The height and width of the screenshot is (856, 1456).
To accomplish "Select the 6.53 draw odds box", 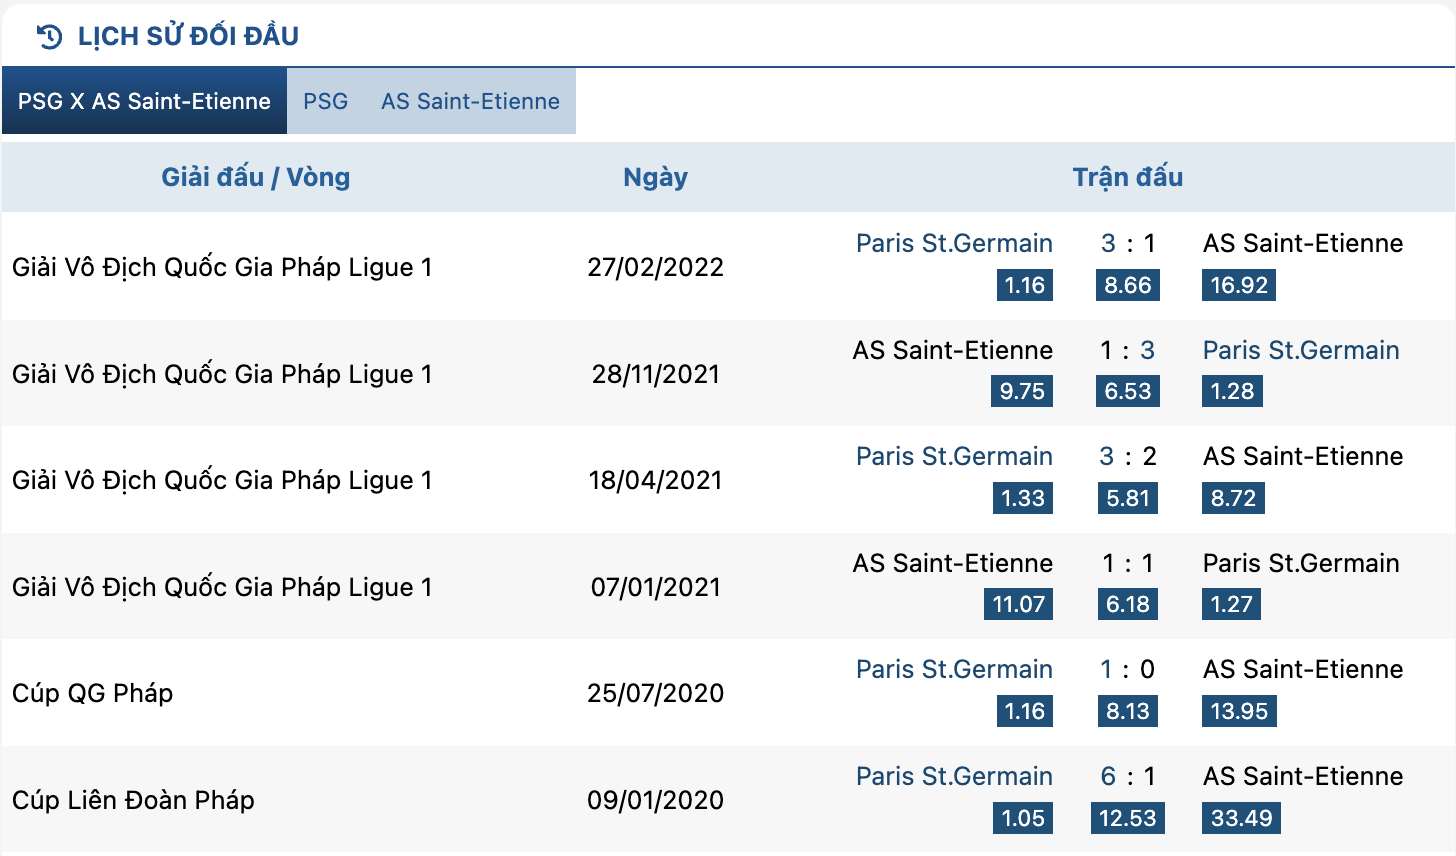I will tap(1127, 391).
